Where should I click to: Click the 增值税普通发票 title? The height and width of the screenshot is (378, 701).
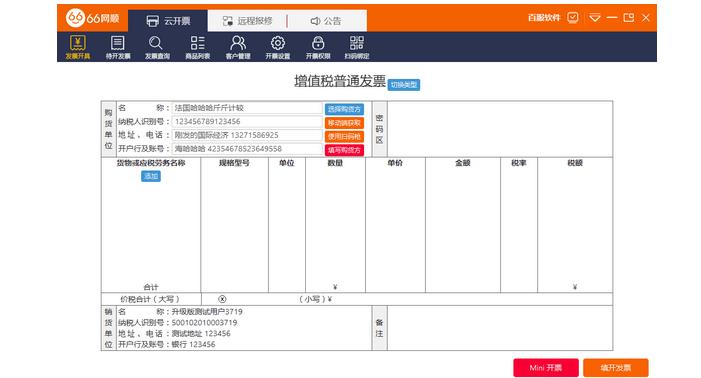pyautogui.click(x=340, y=81)
